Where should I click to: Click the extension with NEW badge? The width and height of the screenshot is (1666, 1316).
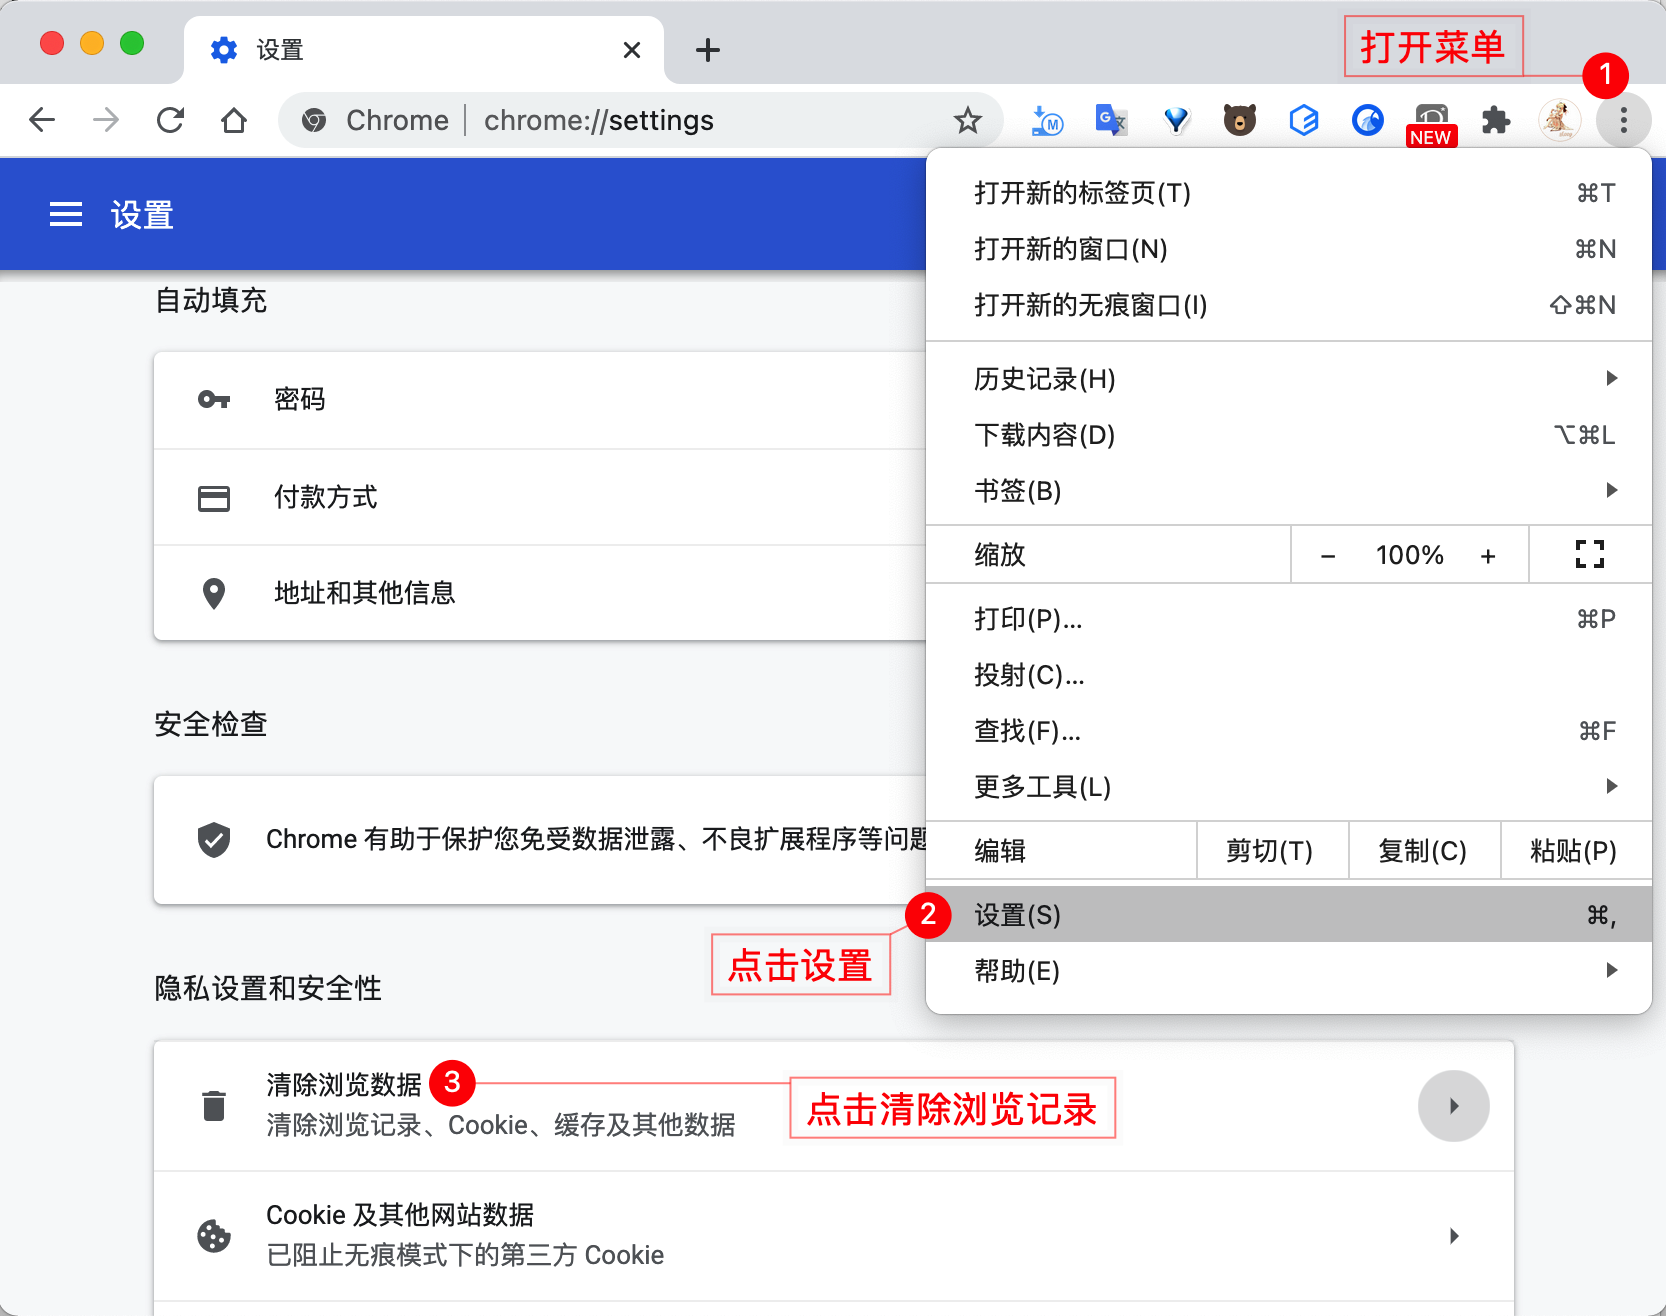pos(1432,124)
